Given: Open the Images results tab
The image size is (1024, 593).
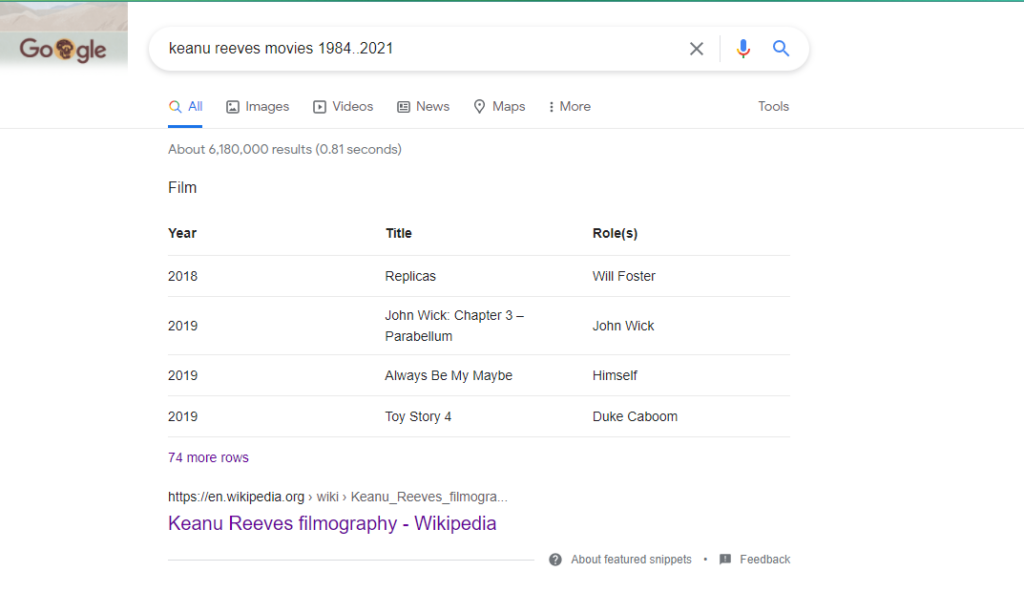Looking at the screenshot, I should 257,107.
